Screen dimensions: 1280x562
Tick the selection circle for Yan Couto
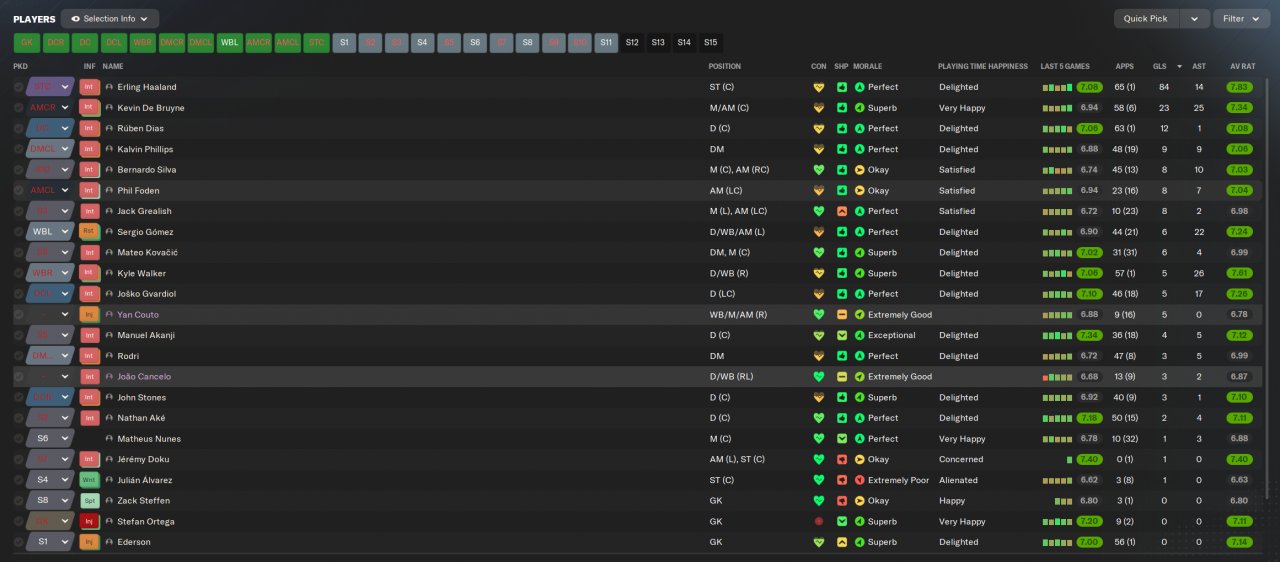coord(19,315)
